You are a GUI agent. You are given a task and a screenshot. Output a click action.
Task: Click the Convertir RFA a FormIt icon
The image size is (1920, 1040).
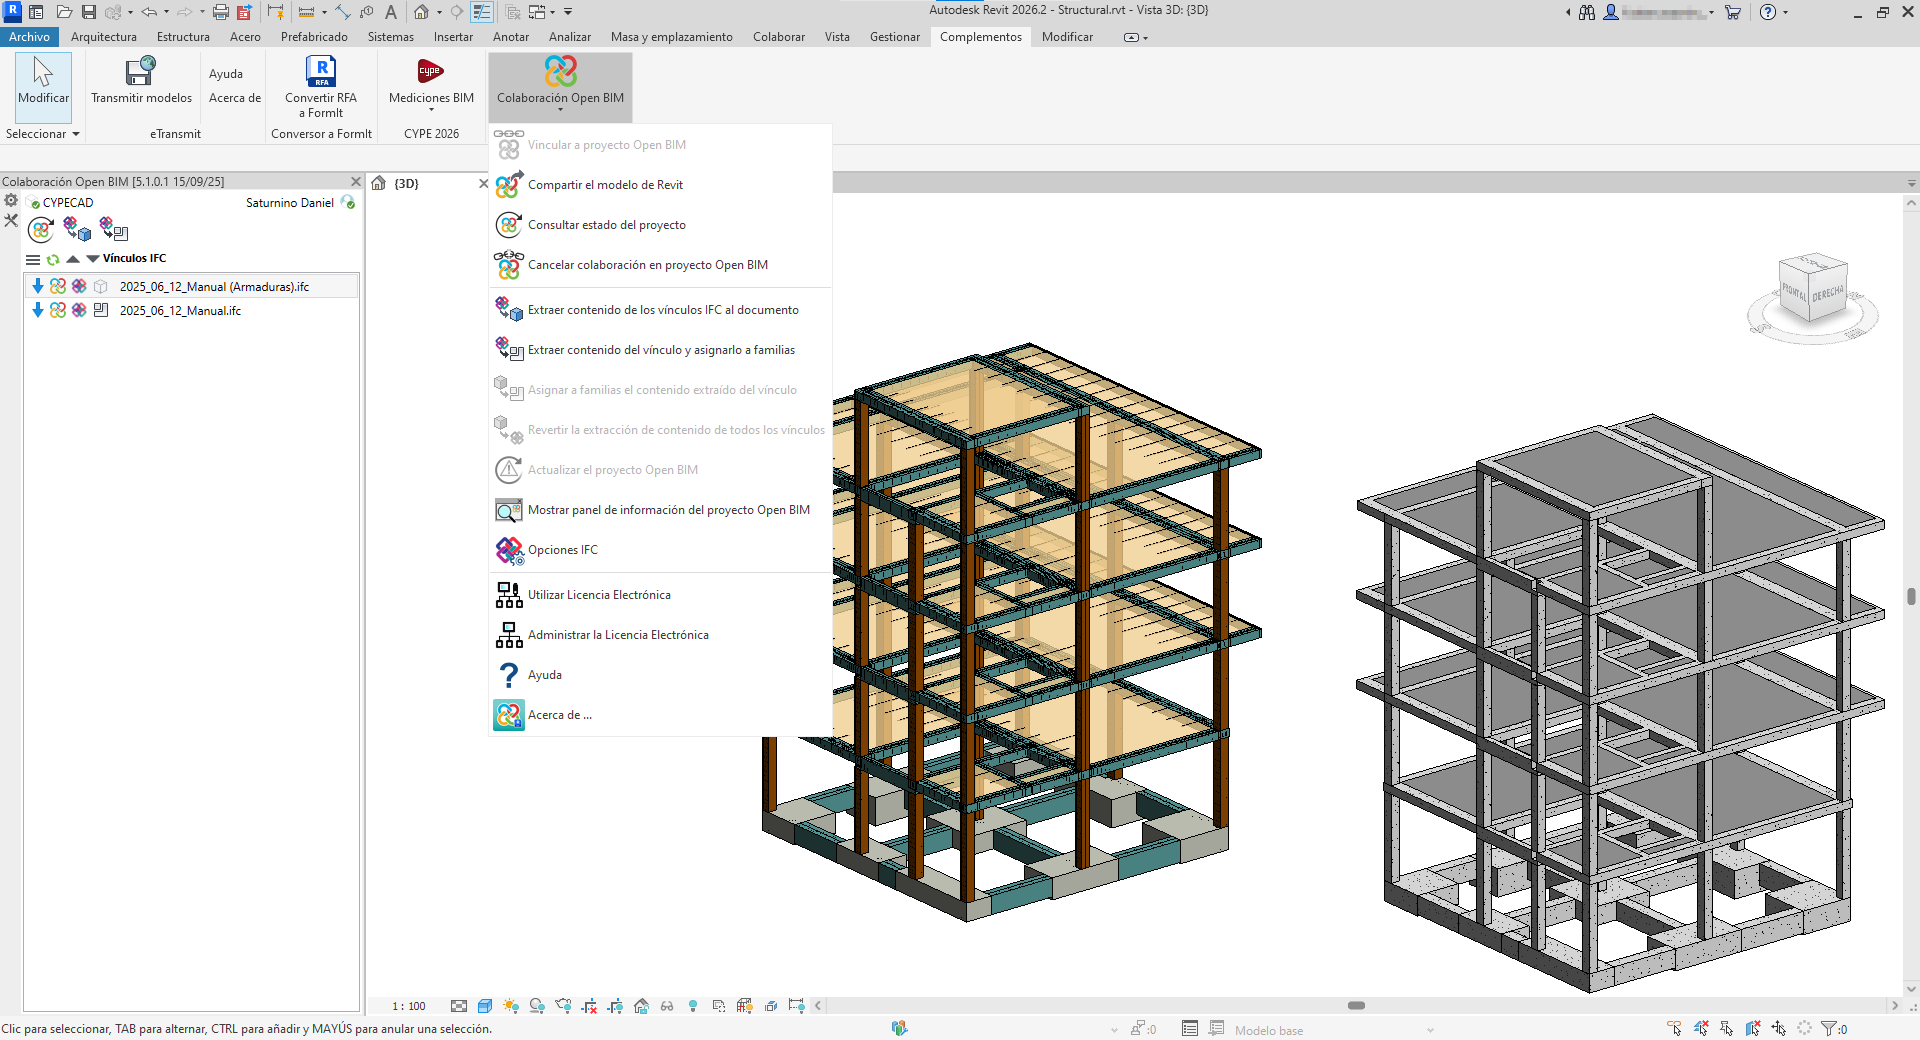(x=320, y=72)
